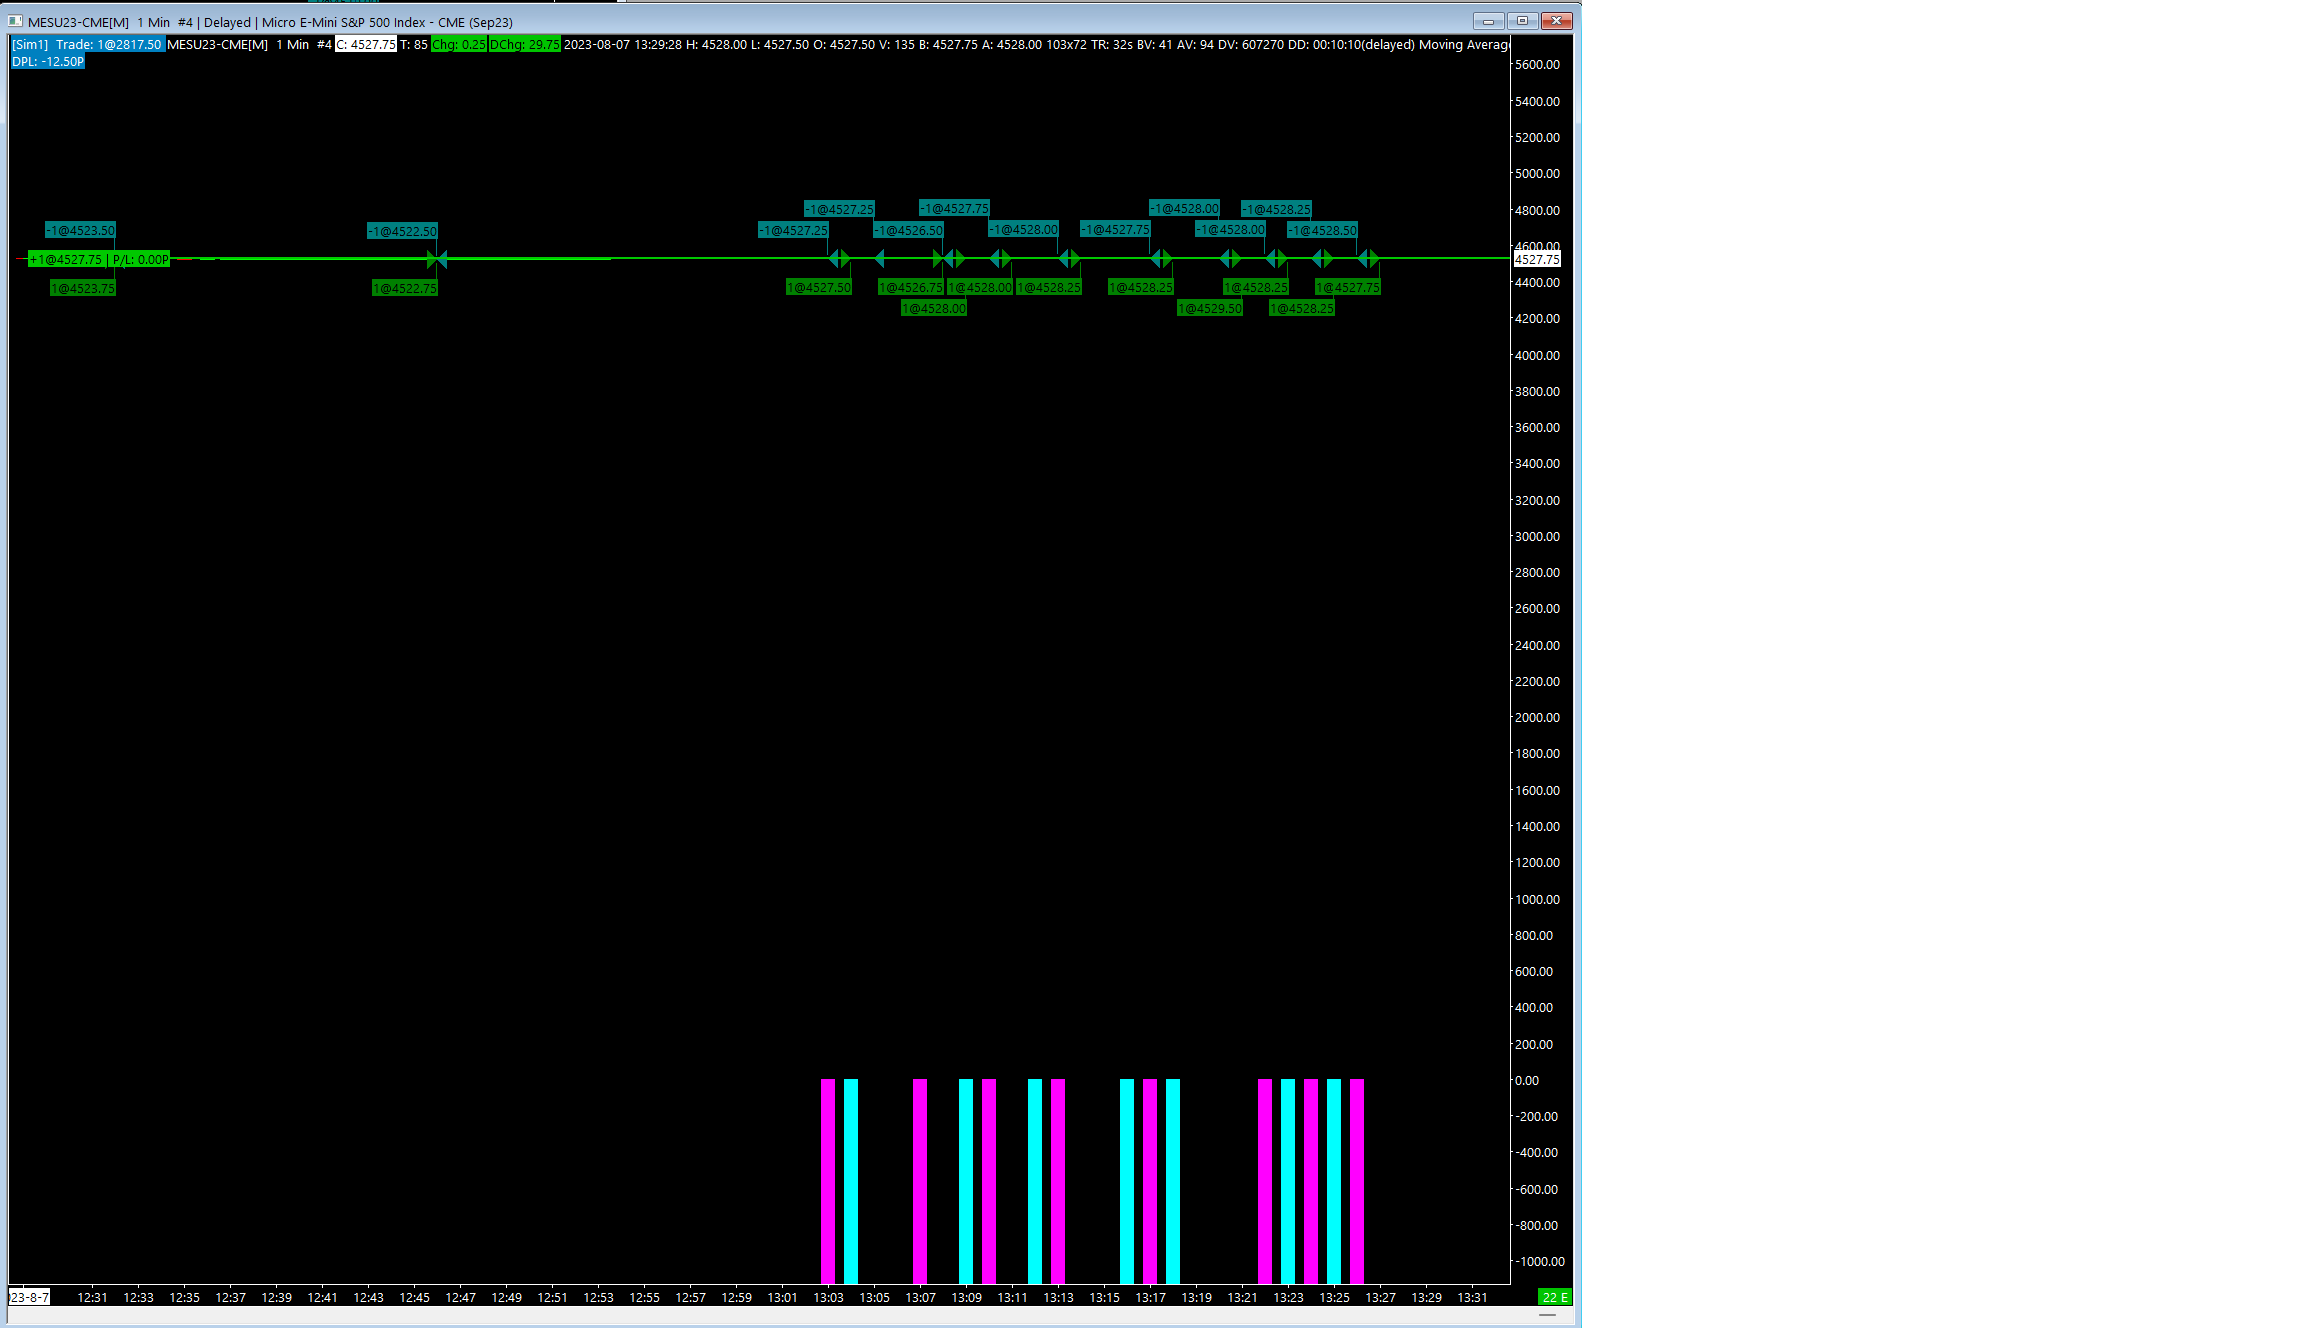2304x1328 pixels.
Task: Click the 4527.75 last price marker on scale
Action: 1537,260
